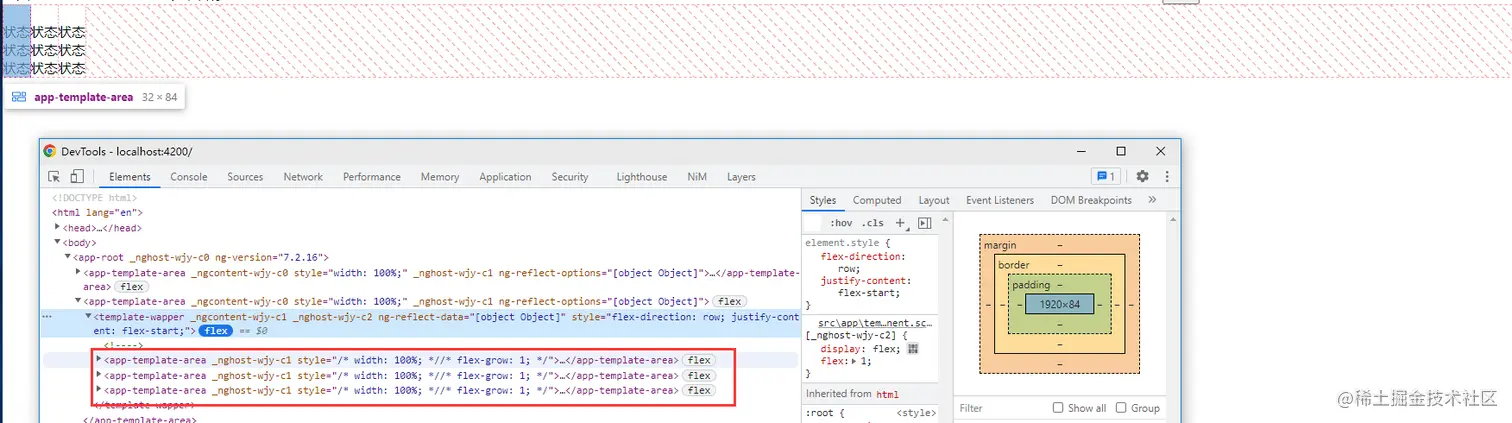Switch to the Computed sidebar tab
This screenshot has width=1512, height=423.
click(x=877, y=200)
